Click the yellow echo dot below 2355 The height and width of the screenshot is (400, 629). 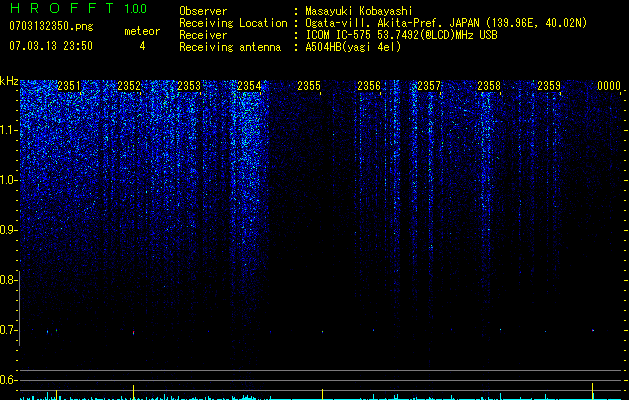[x=322, y=332]
